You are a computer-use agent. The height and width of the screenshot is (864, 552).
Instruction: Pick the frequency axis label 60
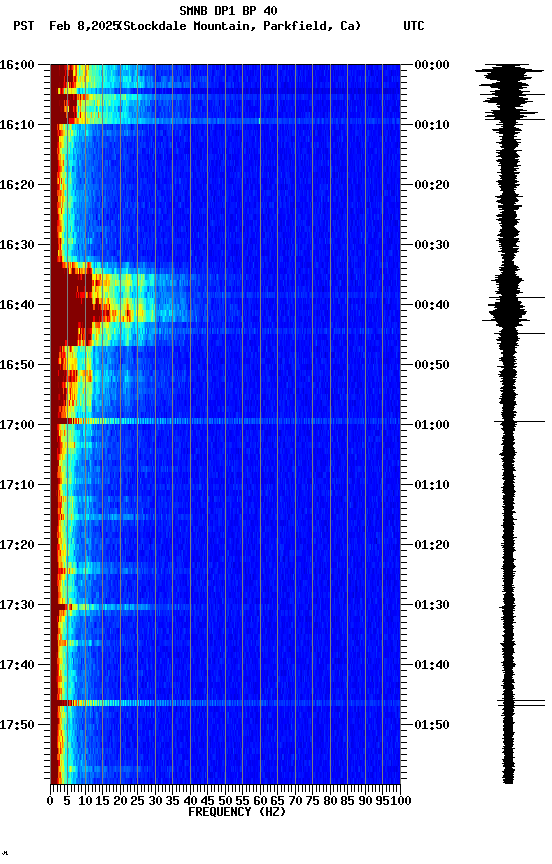point(261,801)
